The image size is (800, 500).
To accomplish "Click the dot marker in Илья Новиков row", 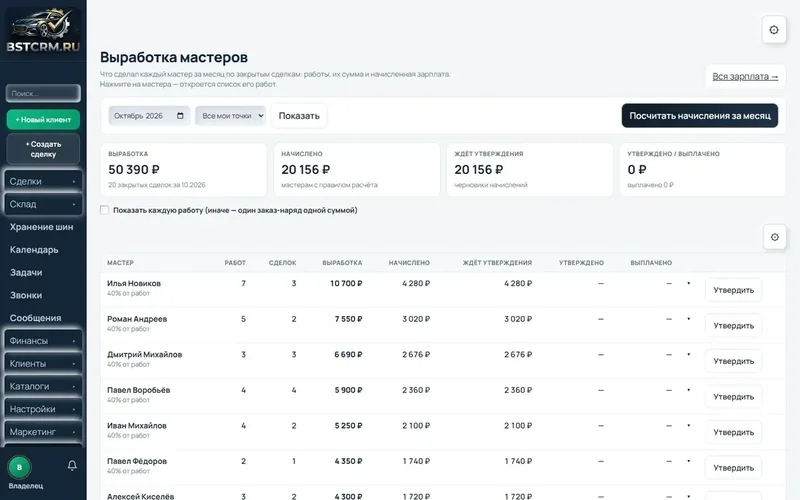I will click(688, 283).
